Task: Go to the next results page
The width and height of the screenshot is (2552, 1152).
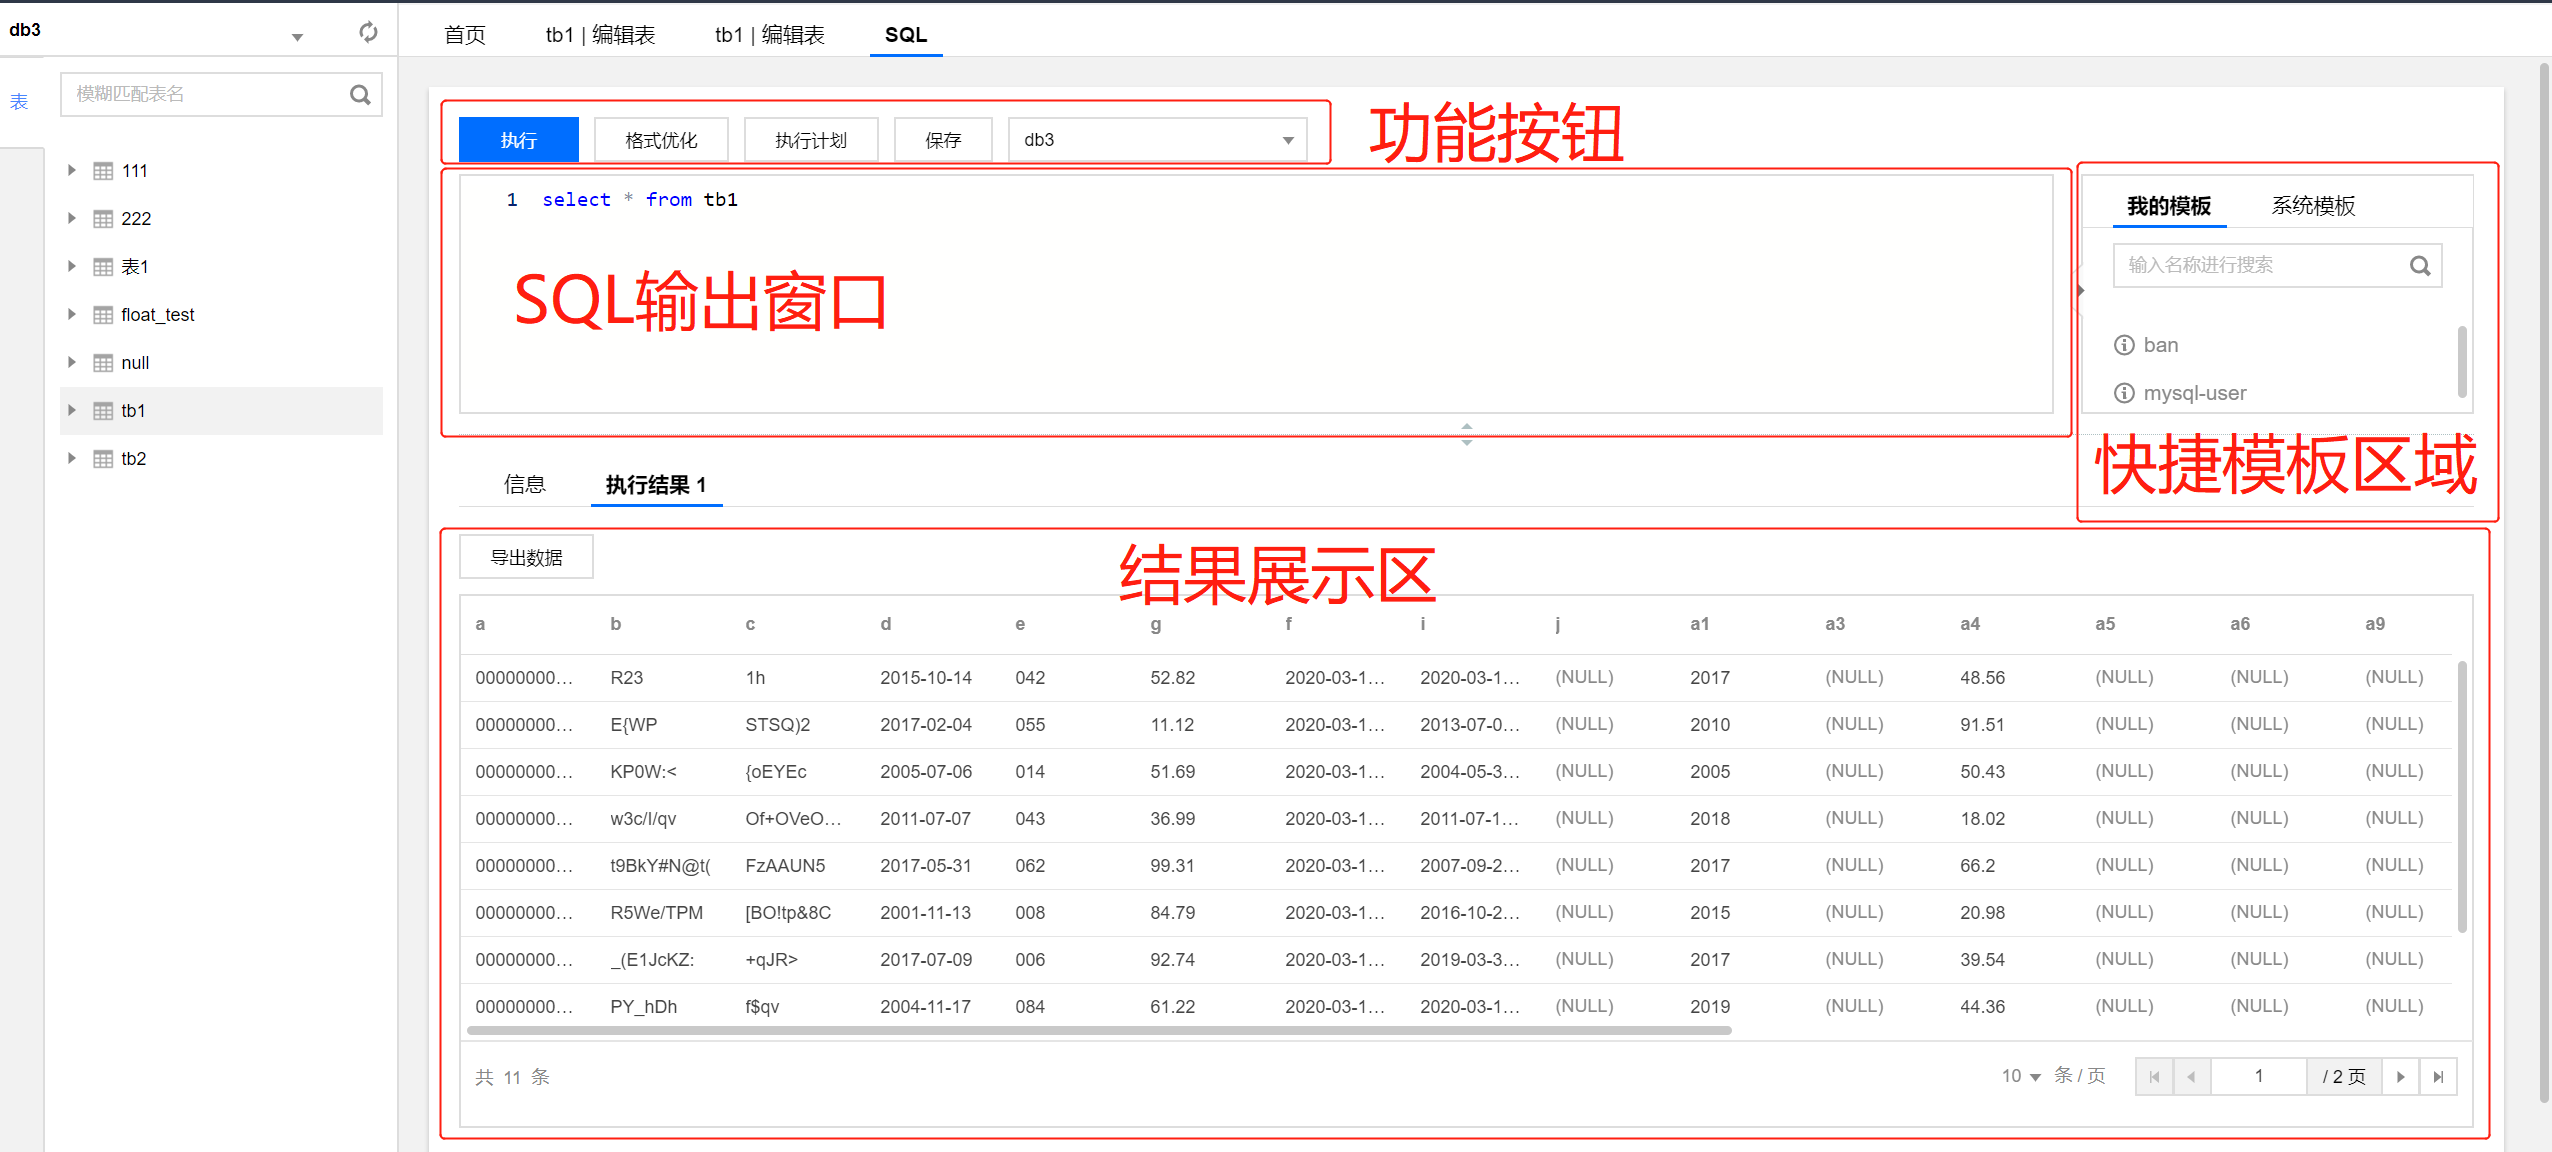Action: 2400,1077
